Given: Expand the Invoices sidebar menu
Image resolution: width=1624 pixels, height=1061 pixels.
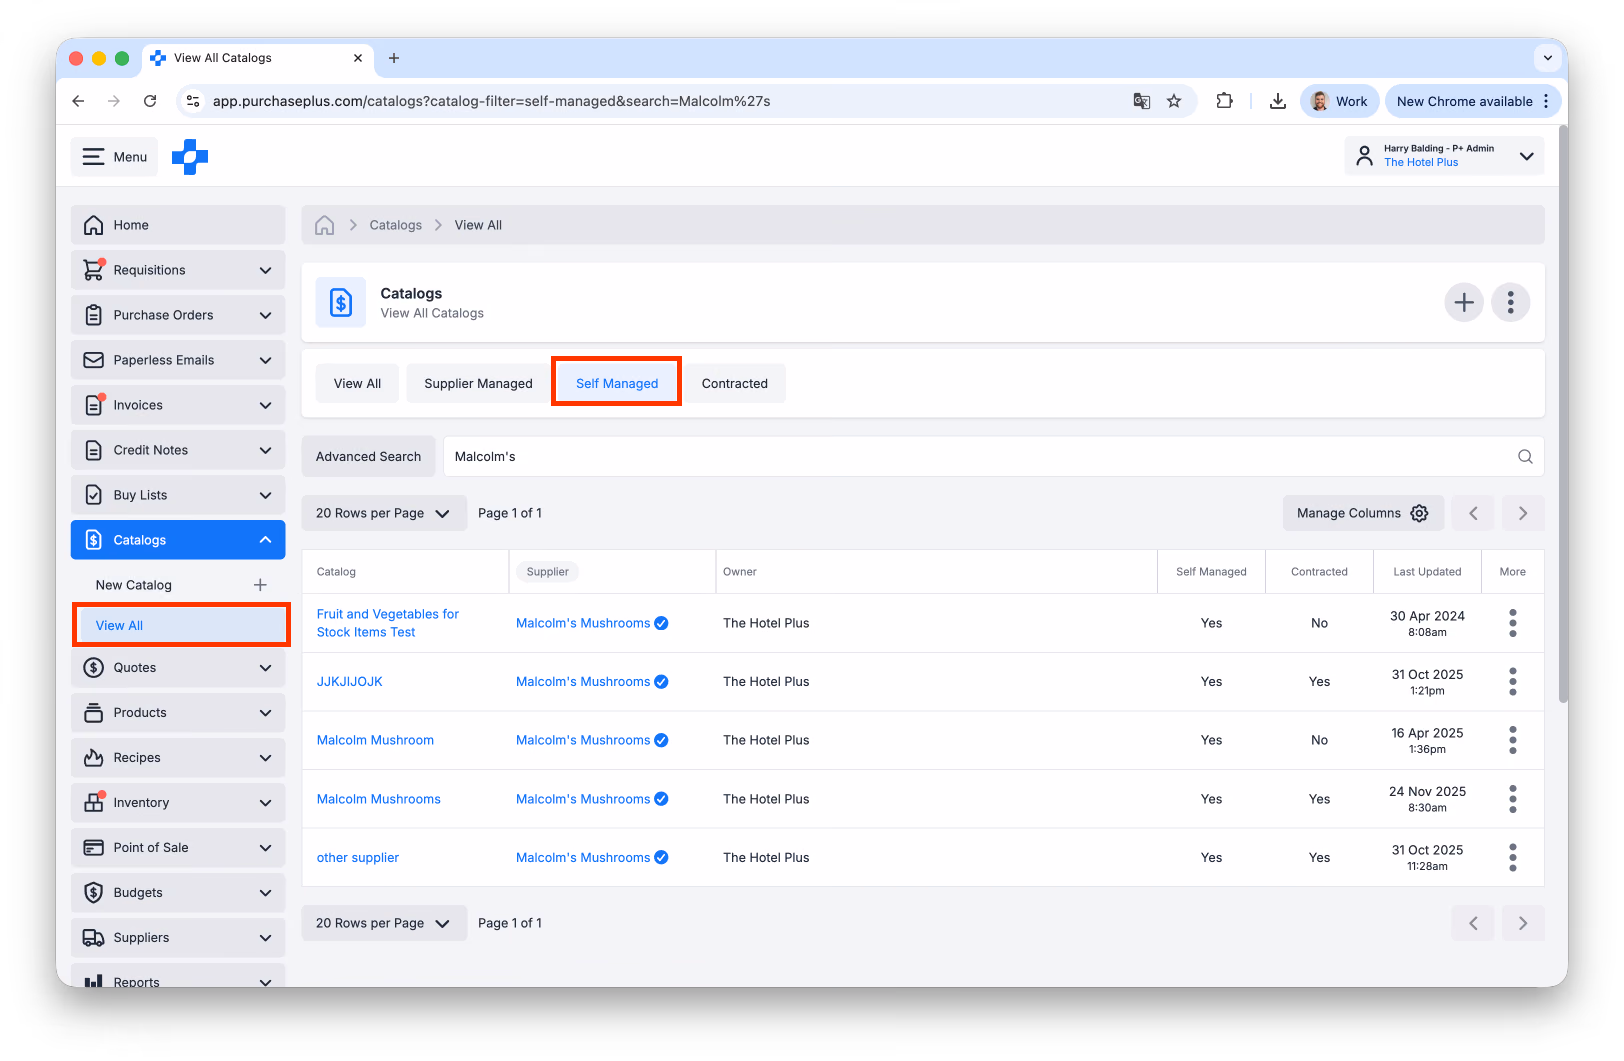Looking at the screenshot, I should click(x=178, y=405).
